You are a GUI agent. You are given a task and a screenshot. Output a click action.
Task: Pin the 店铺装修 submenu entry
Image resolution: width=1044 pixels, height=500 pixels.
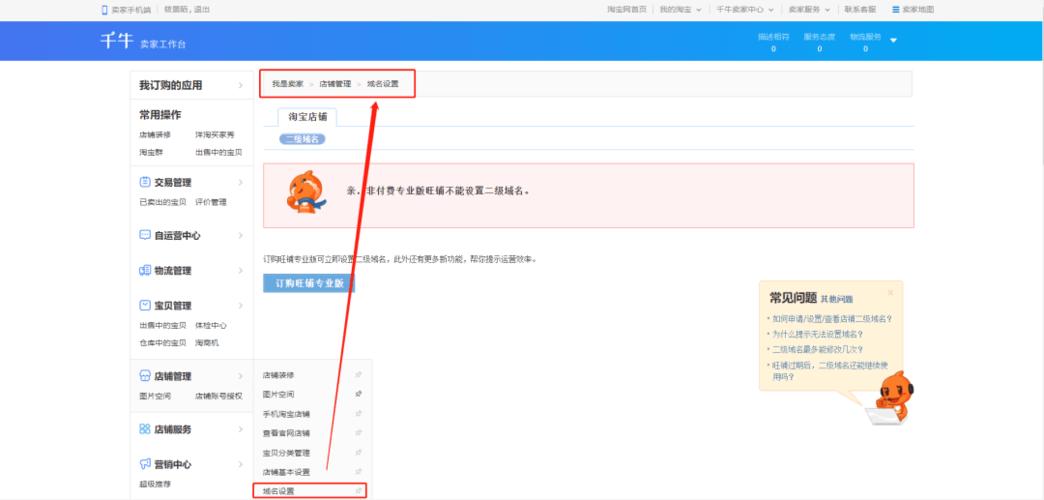click(358, 375)
